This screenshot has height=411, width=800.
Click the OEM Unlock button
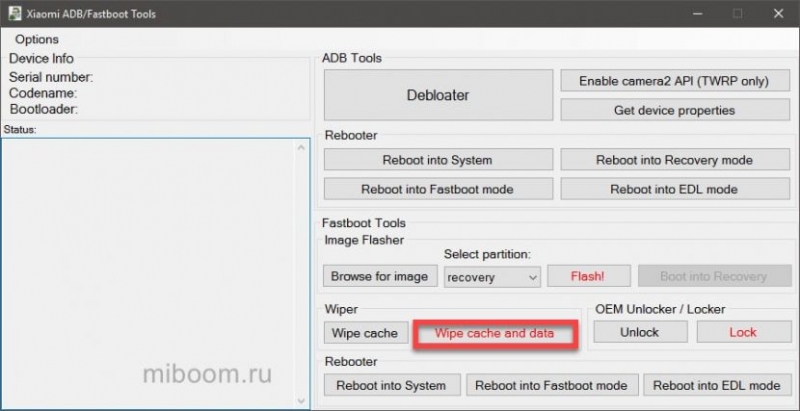[640, 332]
